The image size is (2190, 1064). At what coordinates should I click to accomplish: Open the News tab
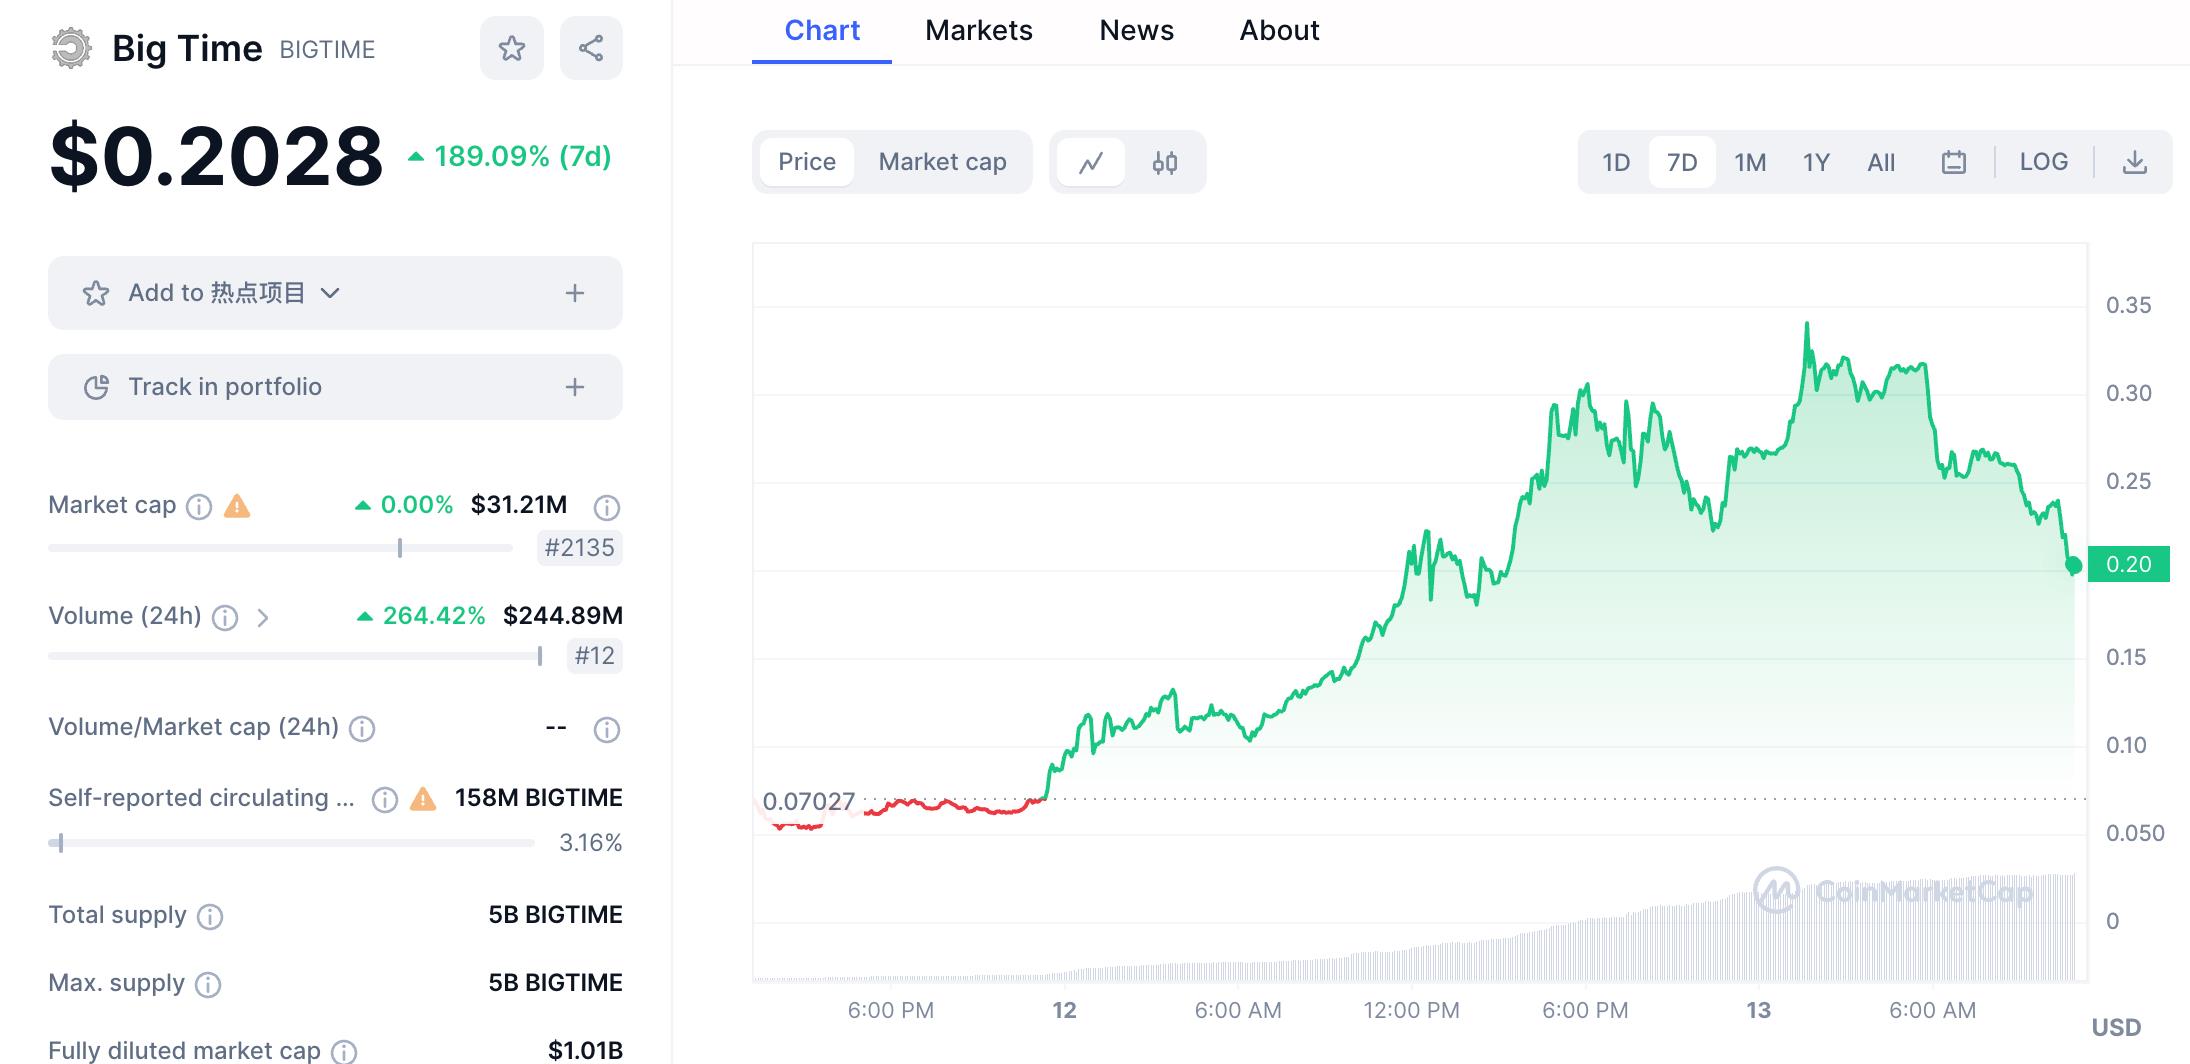1136,31
